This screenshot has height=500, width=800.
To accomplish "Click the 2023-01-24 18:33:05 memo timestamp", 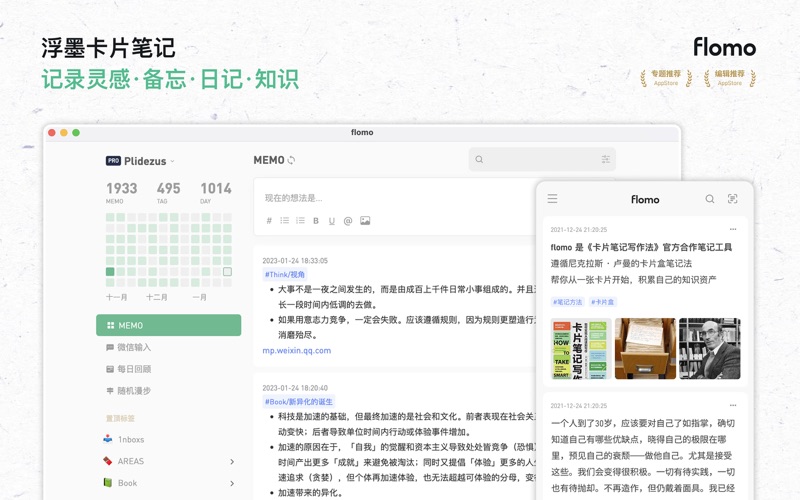I will (x=295, y=260).
